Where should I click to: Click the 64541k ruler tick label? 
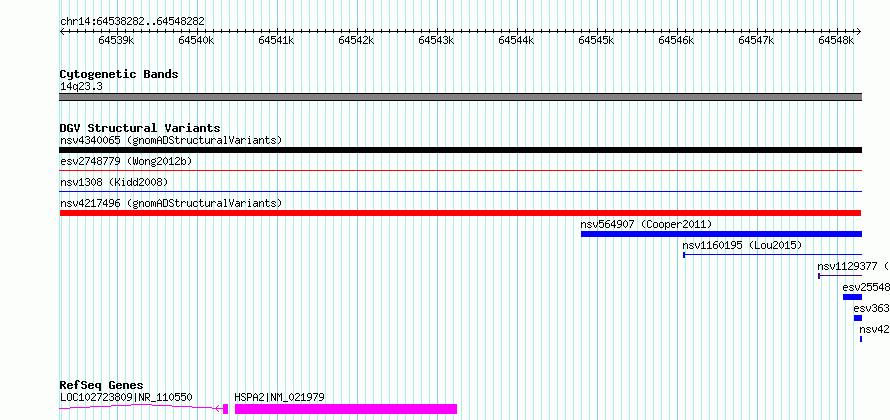pyautogui.click(x=276, y=40)
